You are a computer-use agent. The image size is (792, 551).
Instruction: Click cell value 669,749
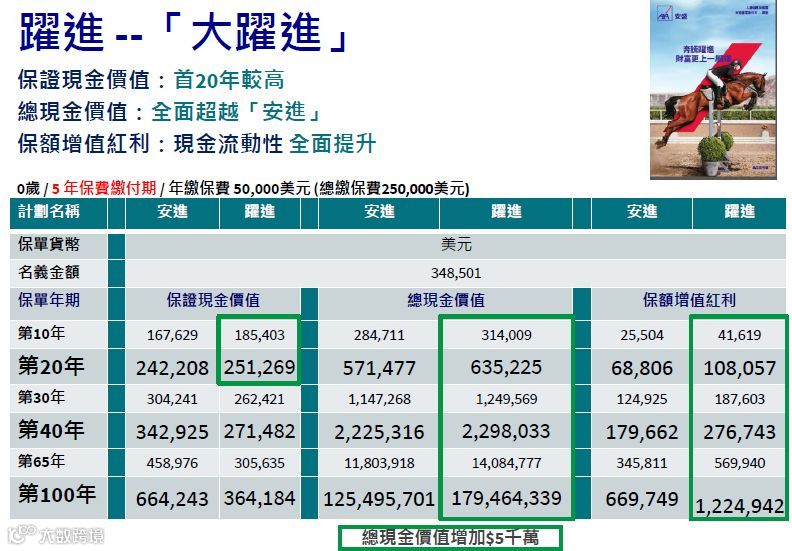pyautogui.click(x=642, y=499)
